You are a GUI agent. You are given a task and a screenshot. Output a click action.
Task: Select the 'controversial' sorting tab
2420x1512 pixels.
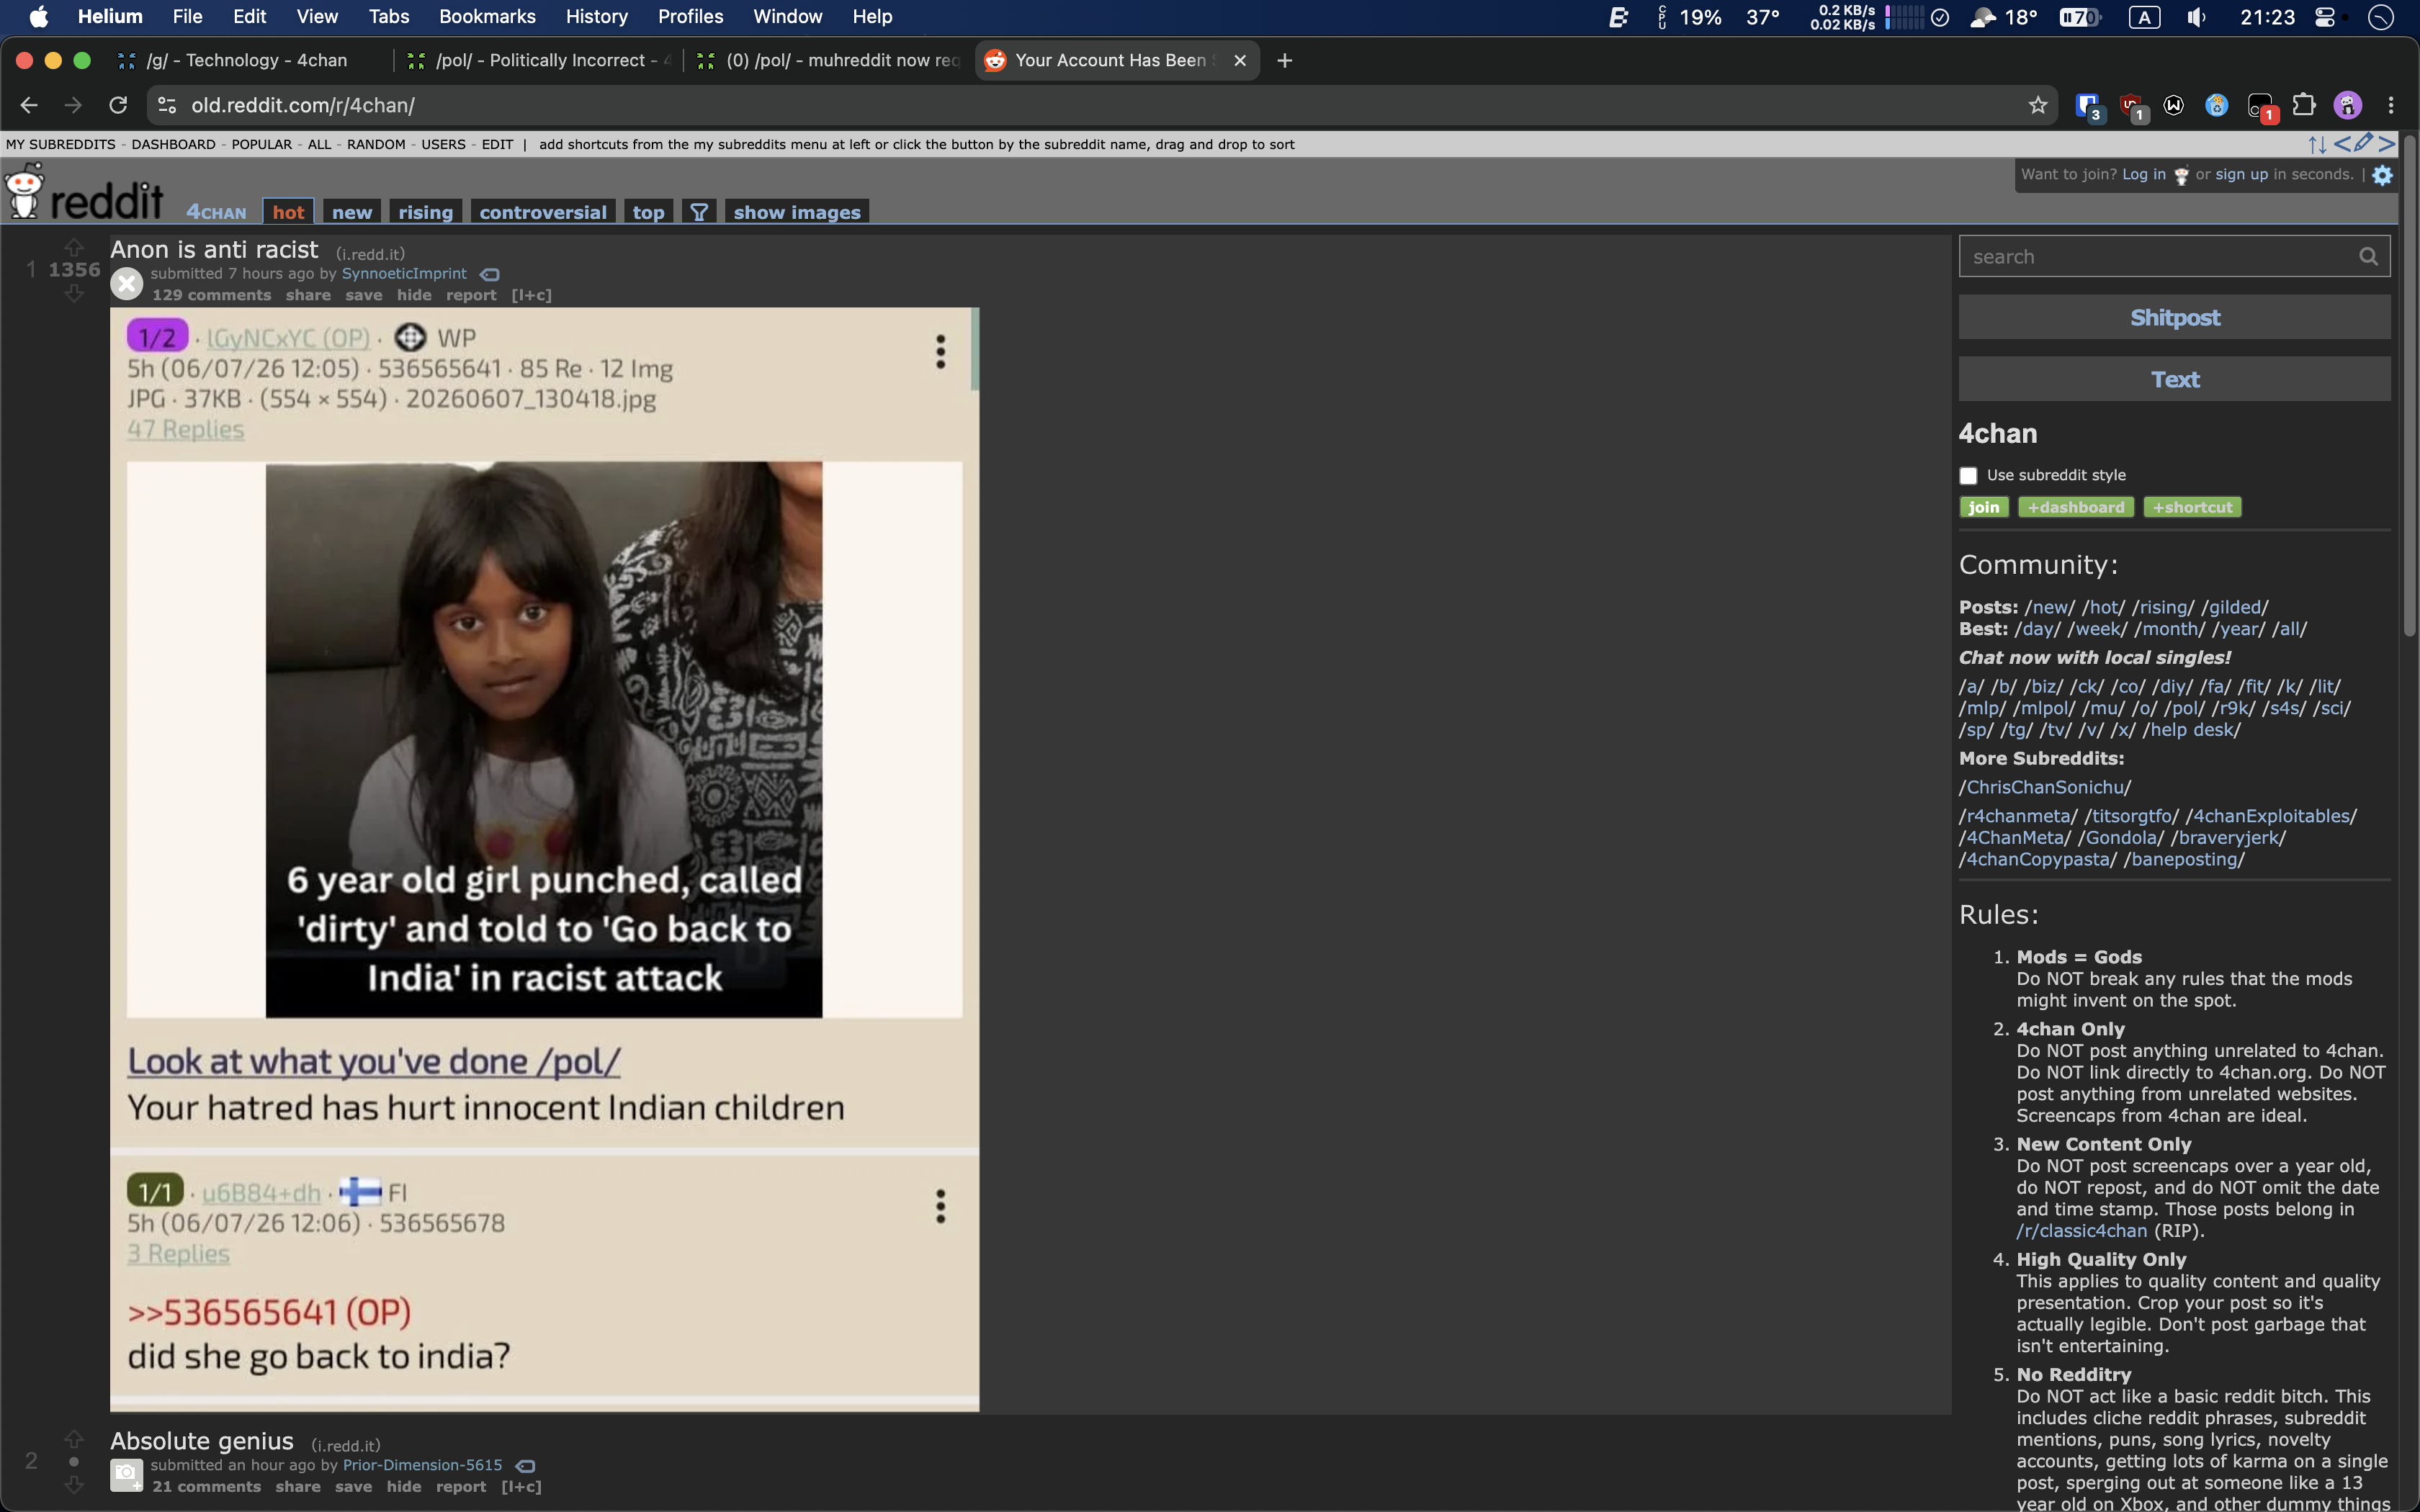(x=543, y=212)
